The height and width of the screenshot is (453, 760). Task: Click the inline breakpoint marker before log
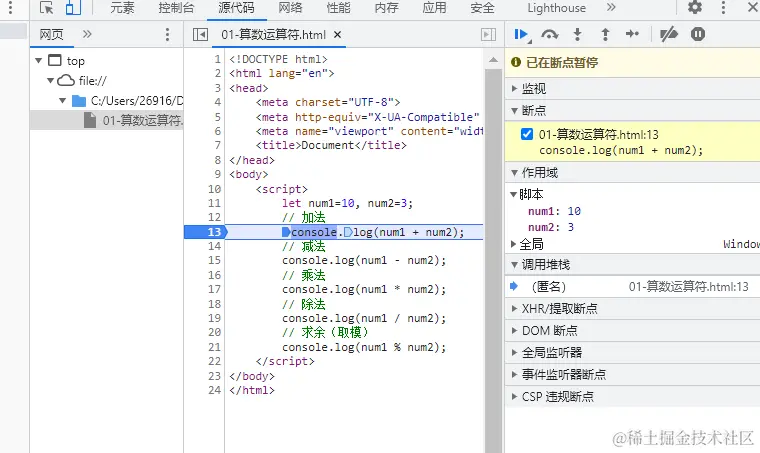click(x=348, y=232)
